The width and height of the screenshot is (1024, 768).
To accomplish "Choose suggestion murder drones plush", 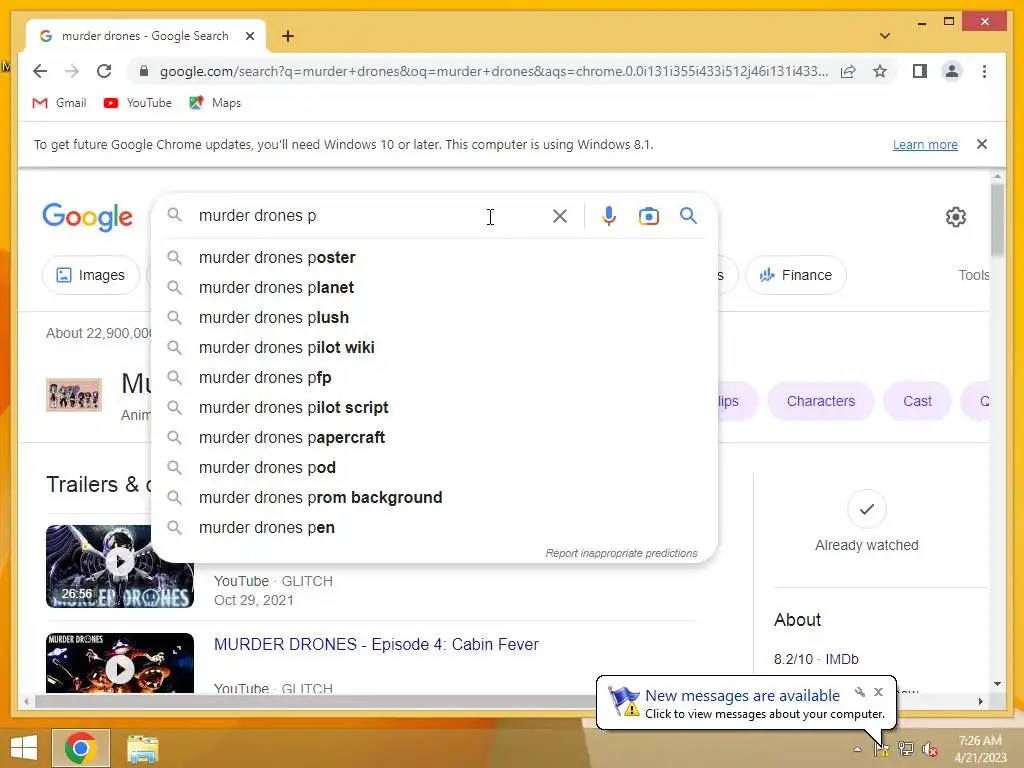I will 434,317.
